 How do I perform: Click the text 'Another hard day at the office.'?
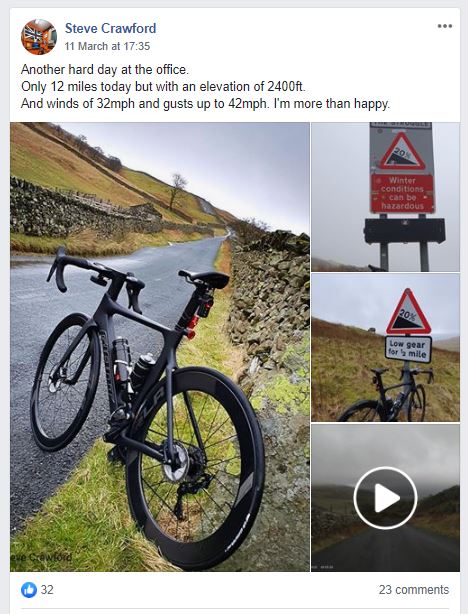point(105,70)
